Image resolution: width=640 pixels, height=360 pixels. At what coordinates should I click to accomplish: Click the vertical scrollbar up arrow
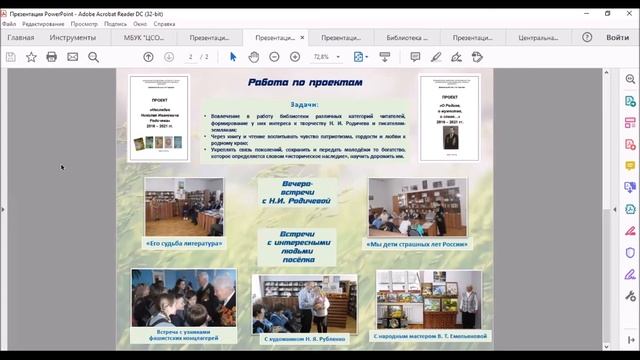coord(606,72)
